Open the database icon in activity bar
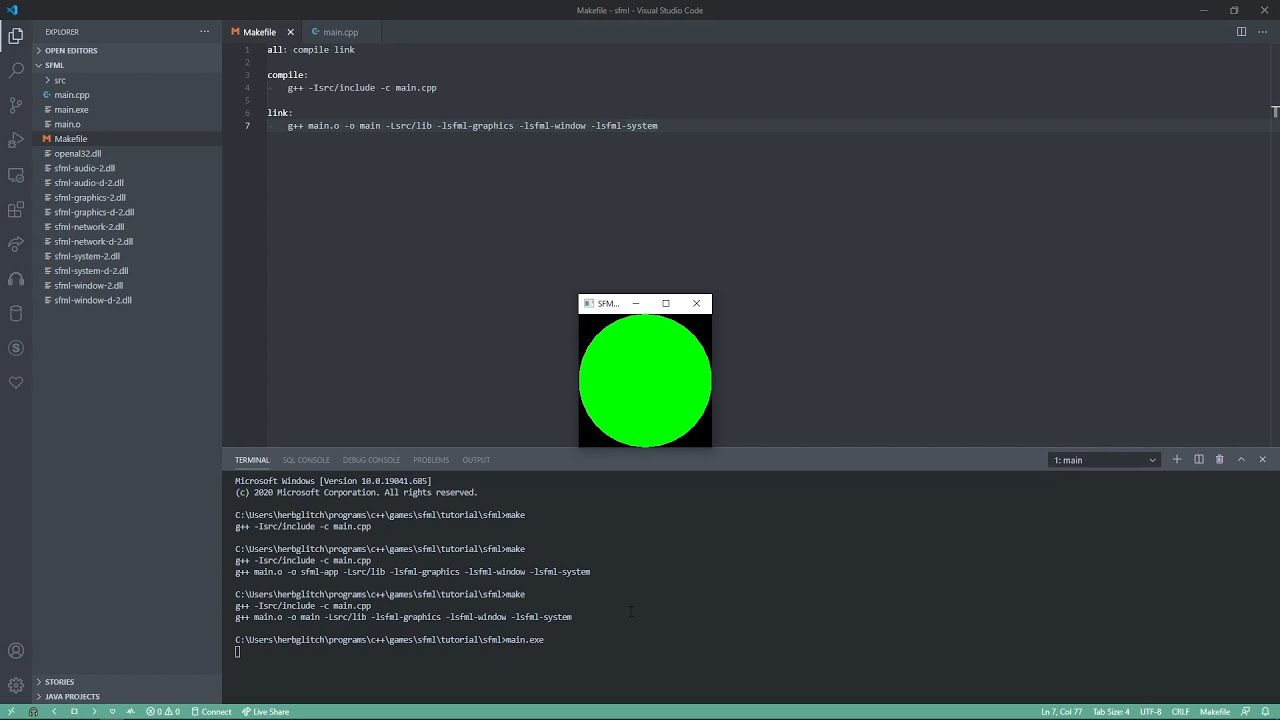The image size is (1280, 720). (x=16, y=314)
